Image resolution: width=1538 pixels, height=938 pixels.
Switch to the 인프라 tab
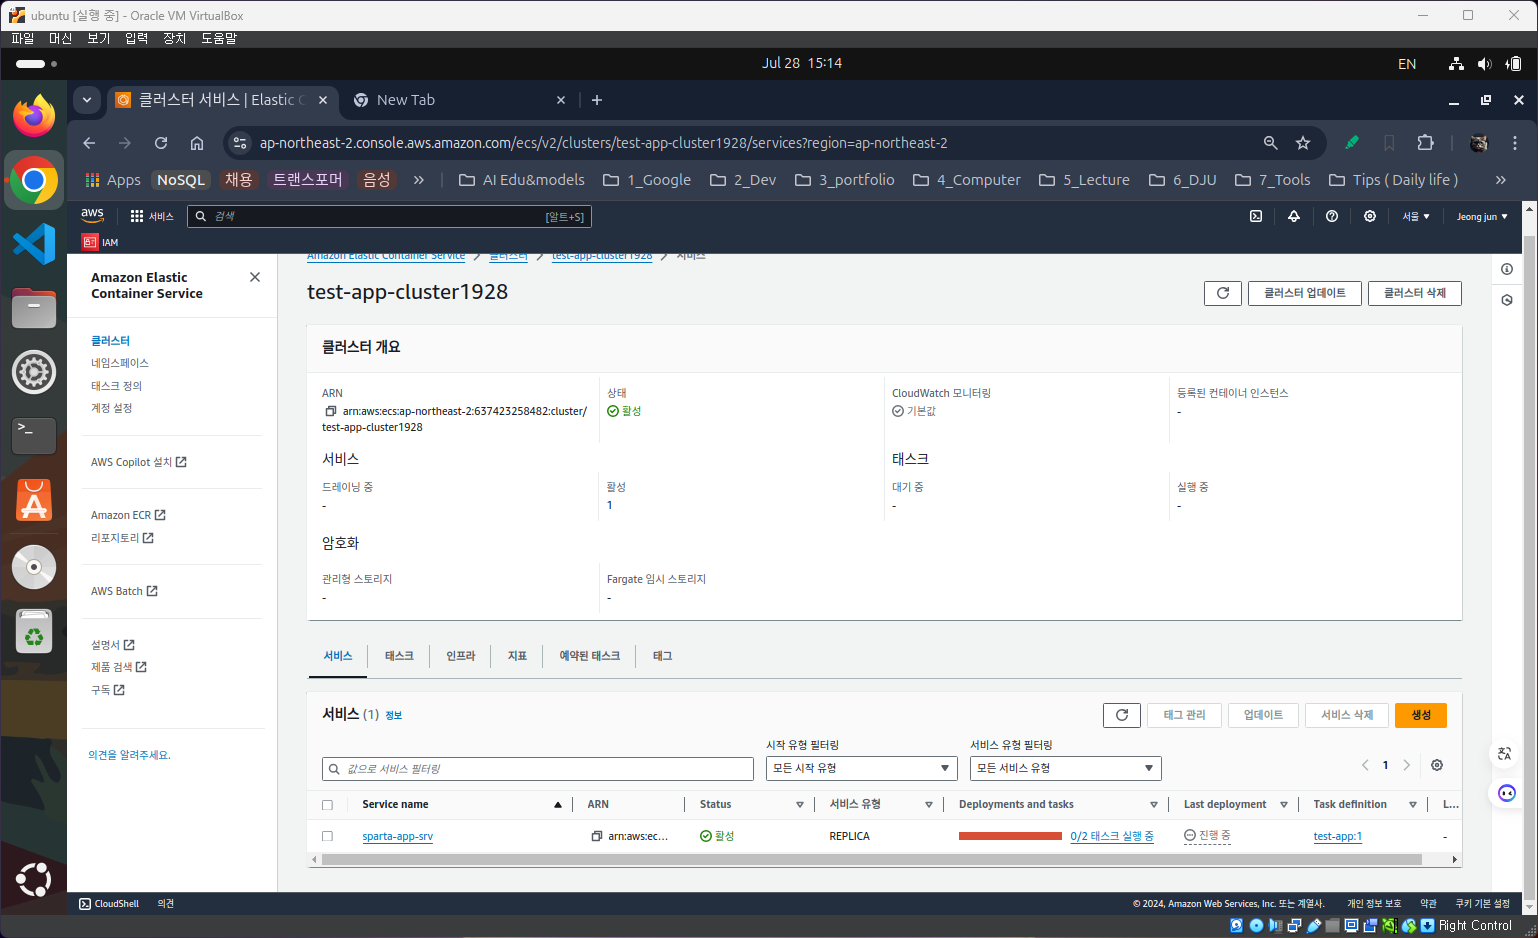pos(460,656)
